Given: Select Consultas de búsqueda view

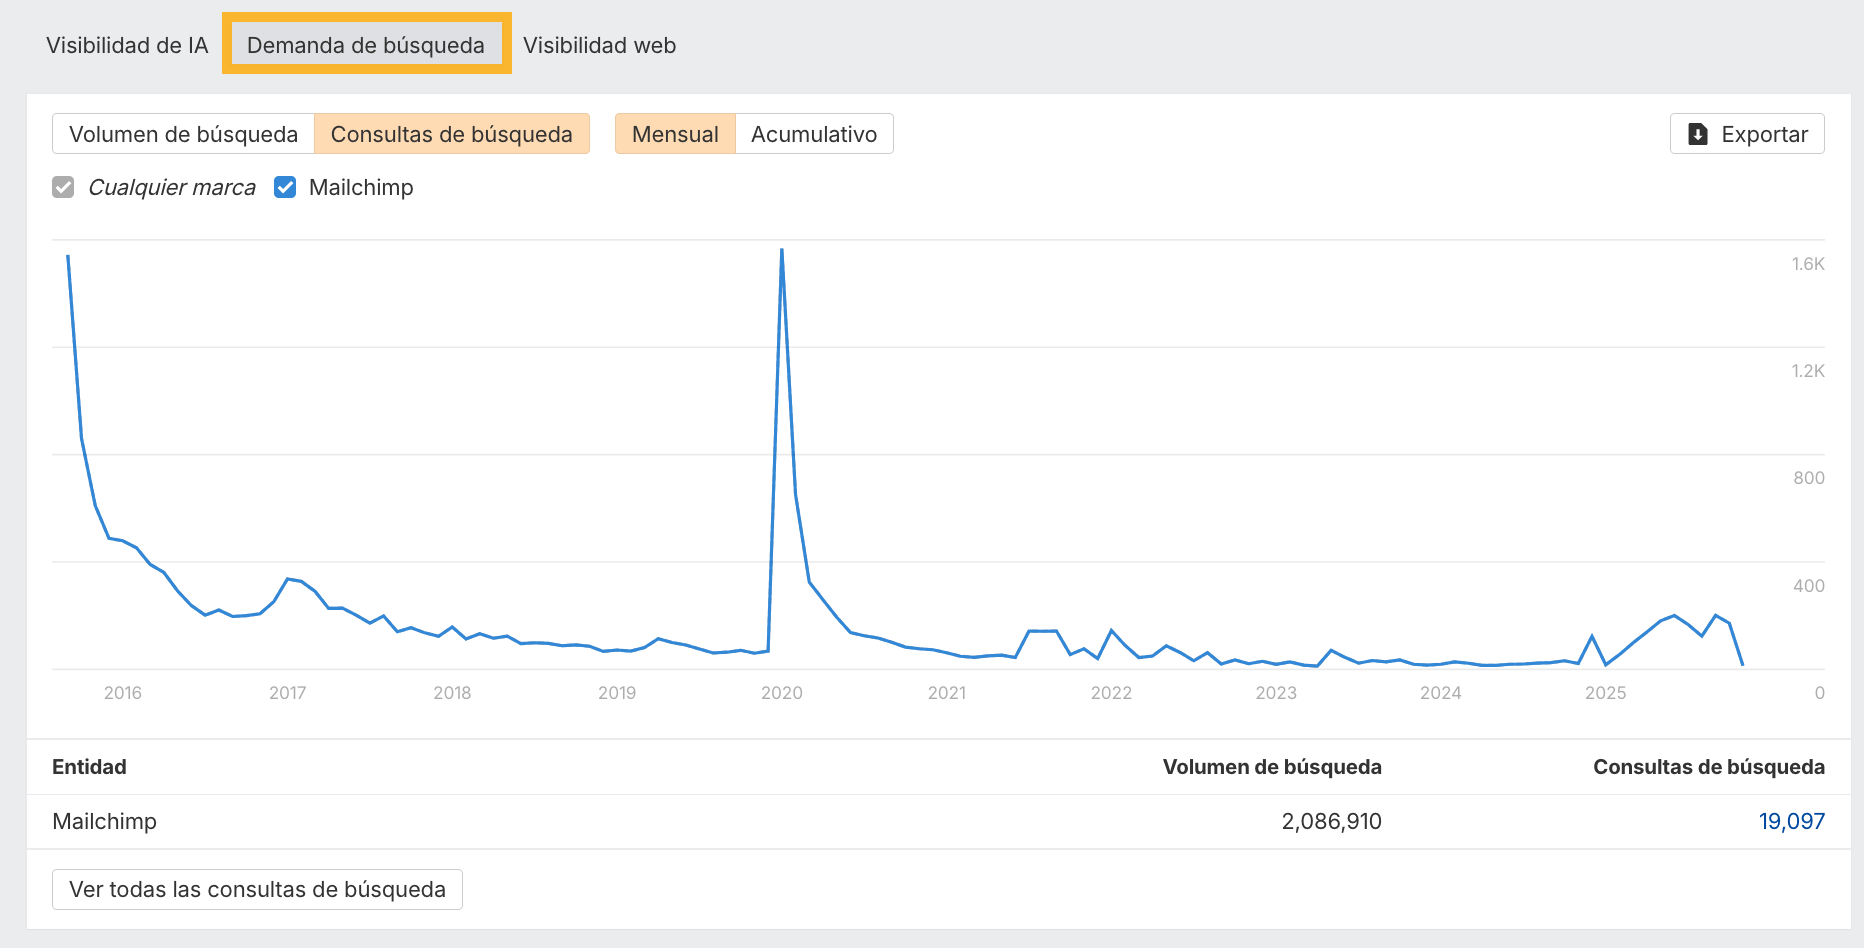Looking at the screenshot, I should tap(451, 134).
